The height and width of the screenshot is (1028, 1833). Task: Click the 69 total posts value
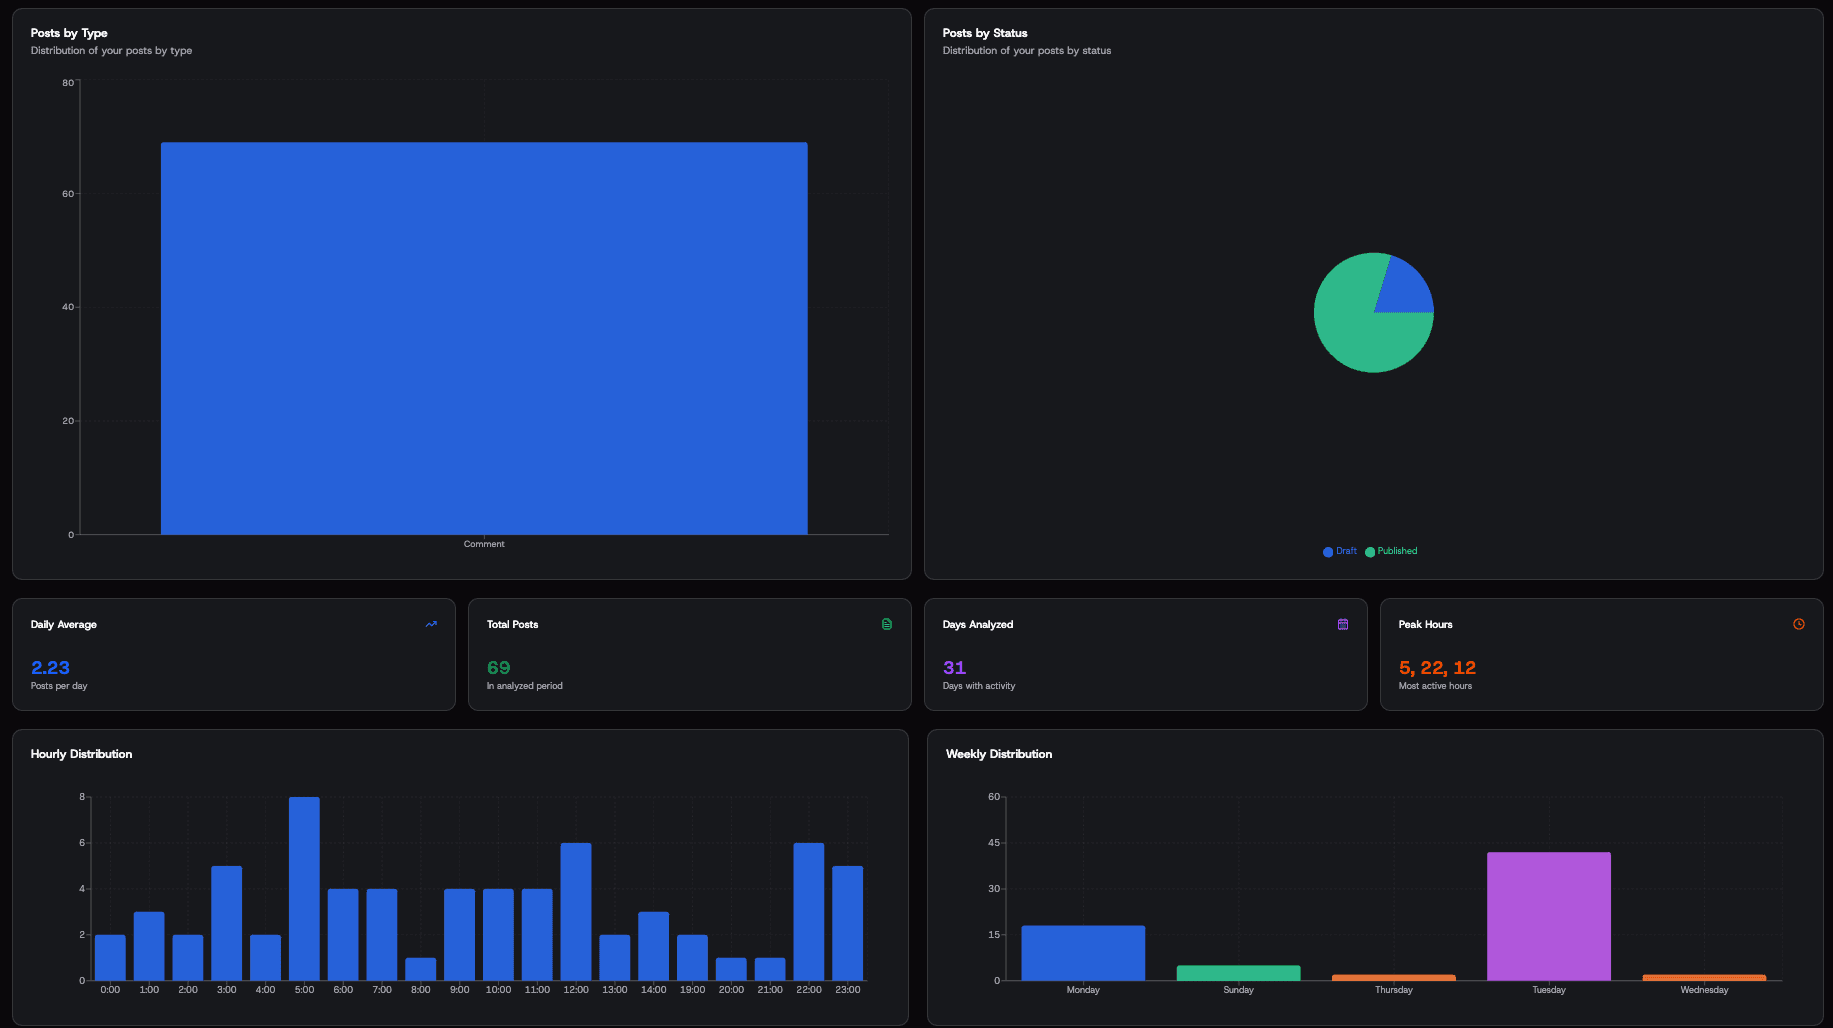(x=498, y=668)
